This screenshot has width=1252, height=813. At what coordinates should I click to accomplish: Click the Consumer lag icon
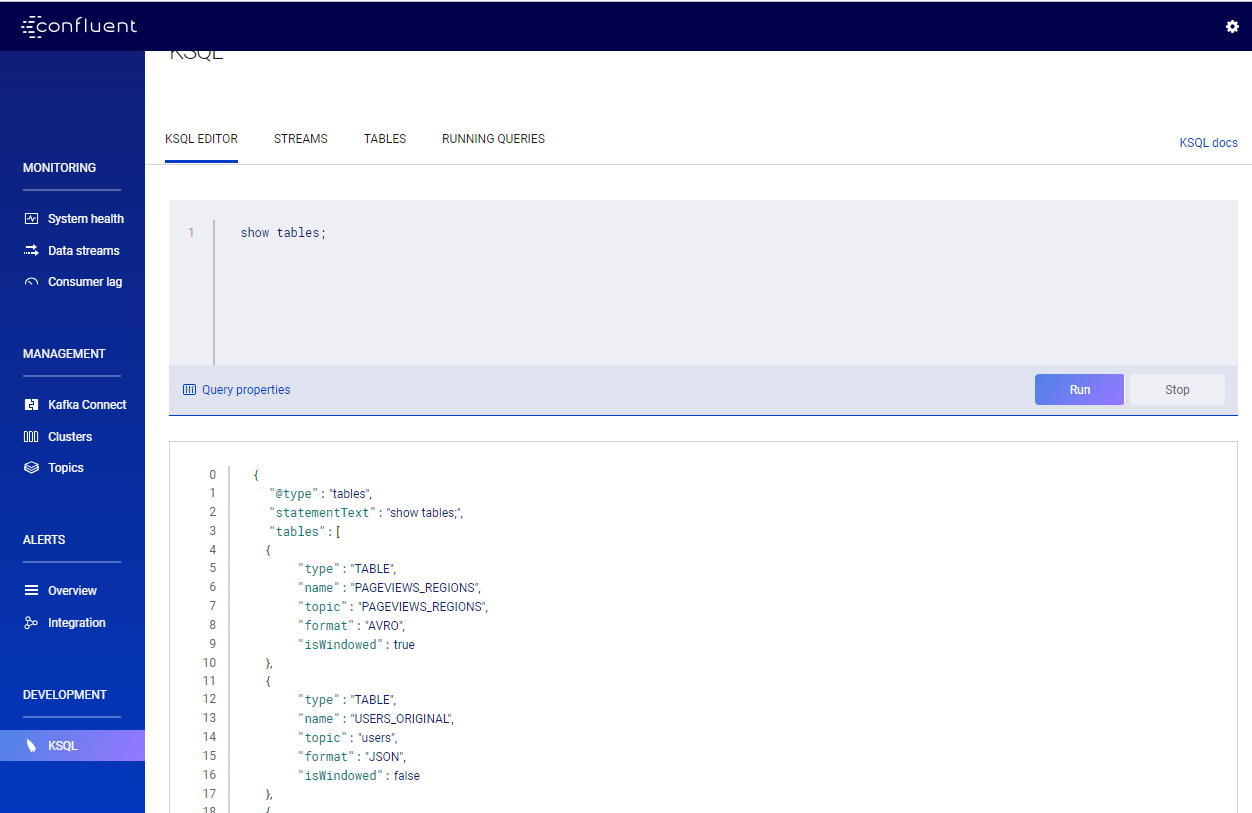pyautogui.click(x=31, y=281)
